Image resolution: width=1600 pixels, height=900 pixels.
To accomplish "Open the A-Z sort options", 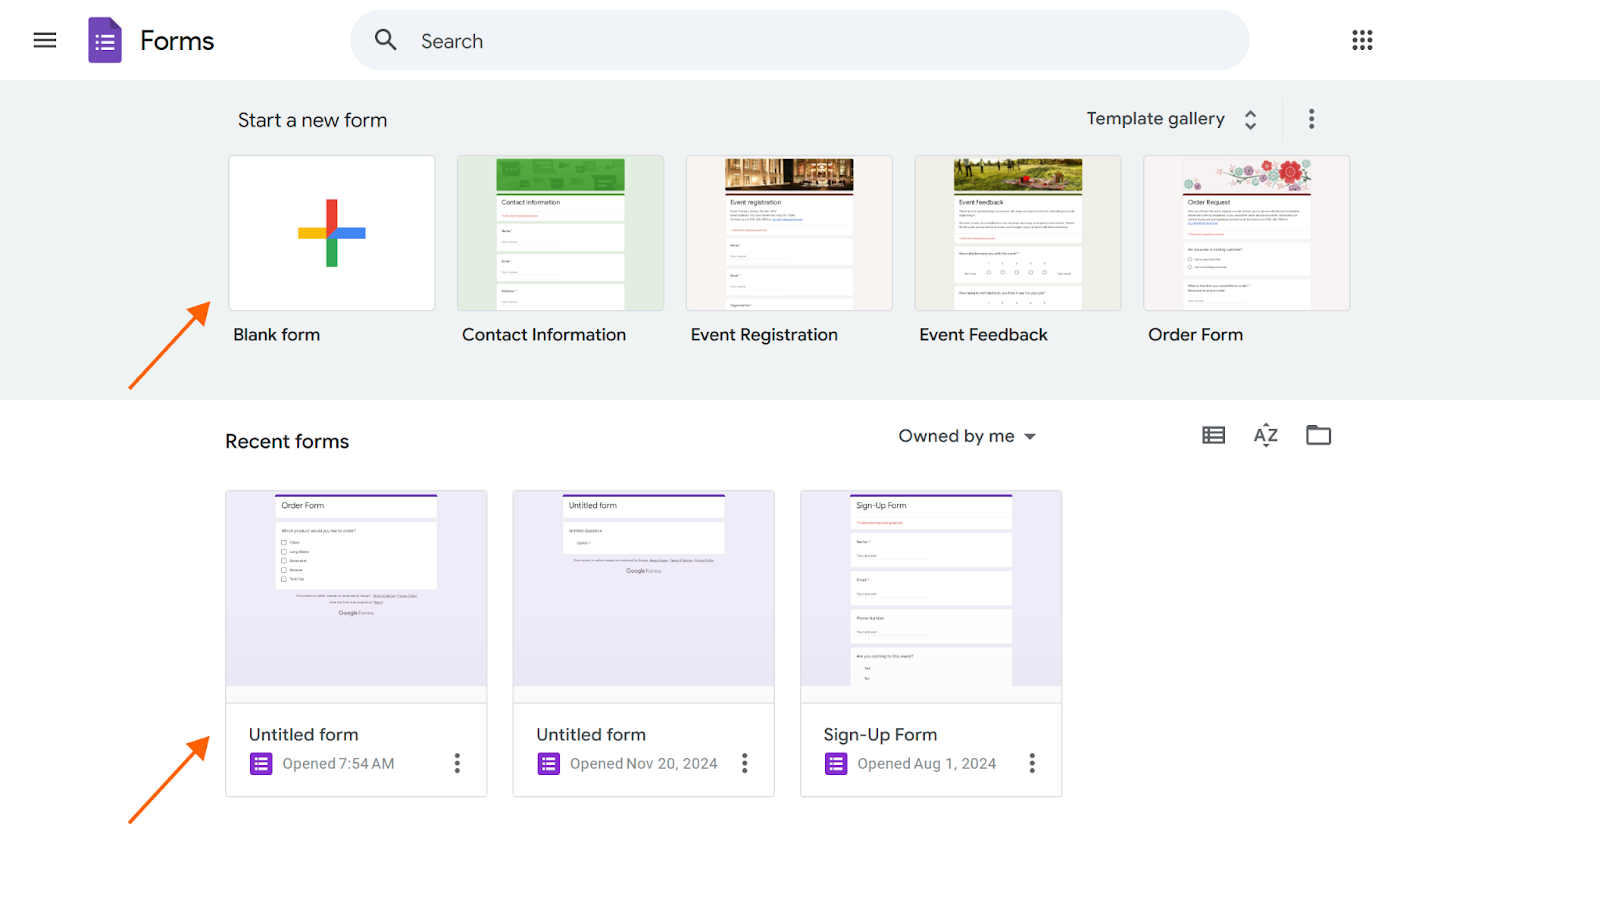I will point(1266,435).
